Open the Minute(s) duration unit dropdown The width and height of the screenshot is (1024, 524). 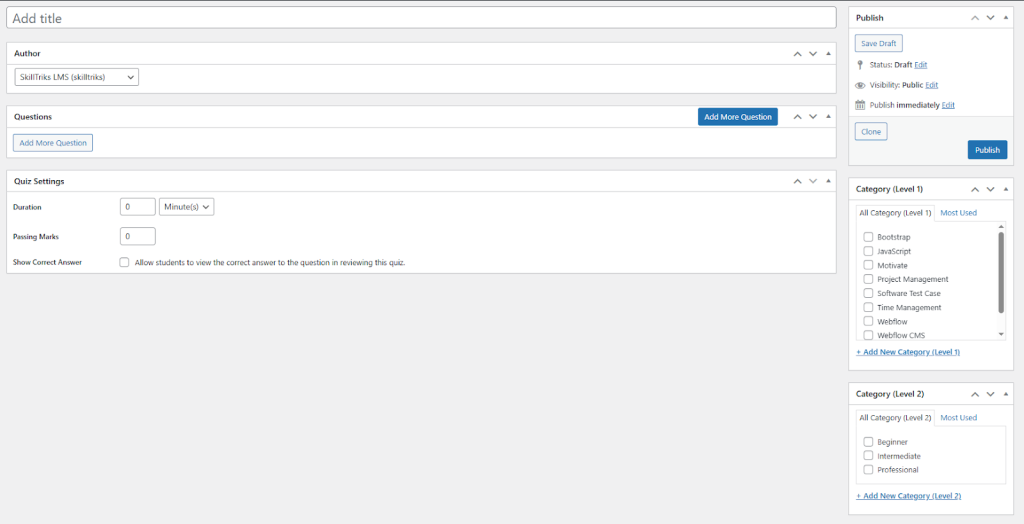point(187,207)
